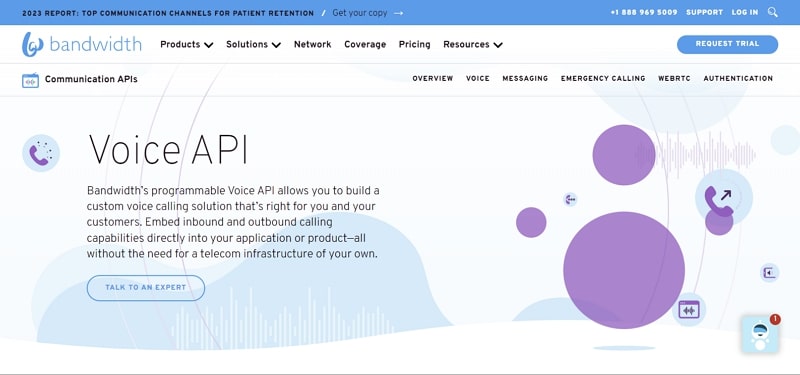Click the audio waveform window icon
This screenshot has height=375, width=800.
click(689, 309)
